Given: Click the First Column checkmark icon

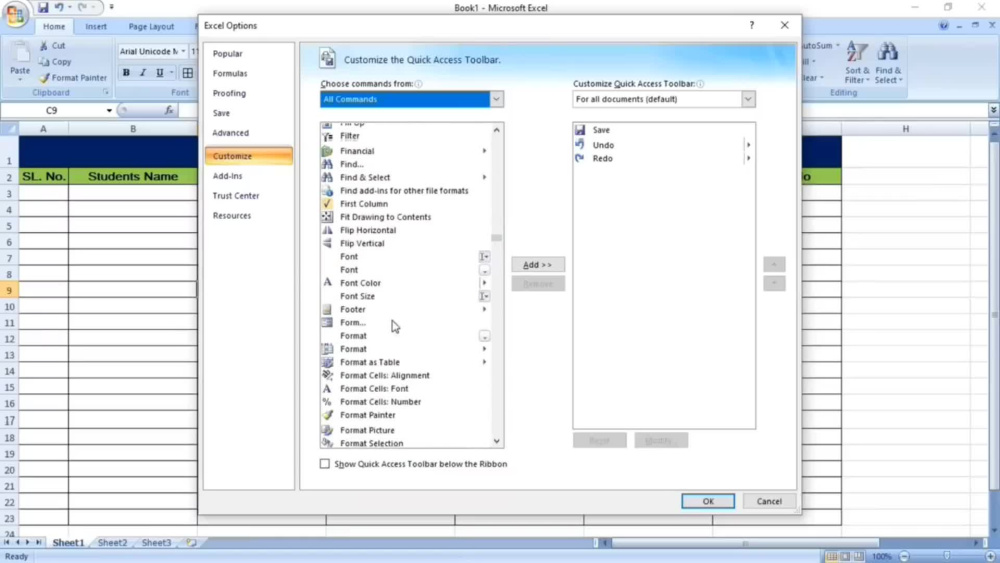Looking at the screenshot, I should coord(327,204).
